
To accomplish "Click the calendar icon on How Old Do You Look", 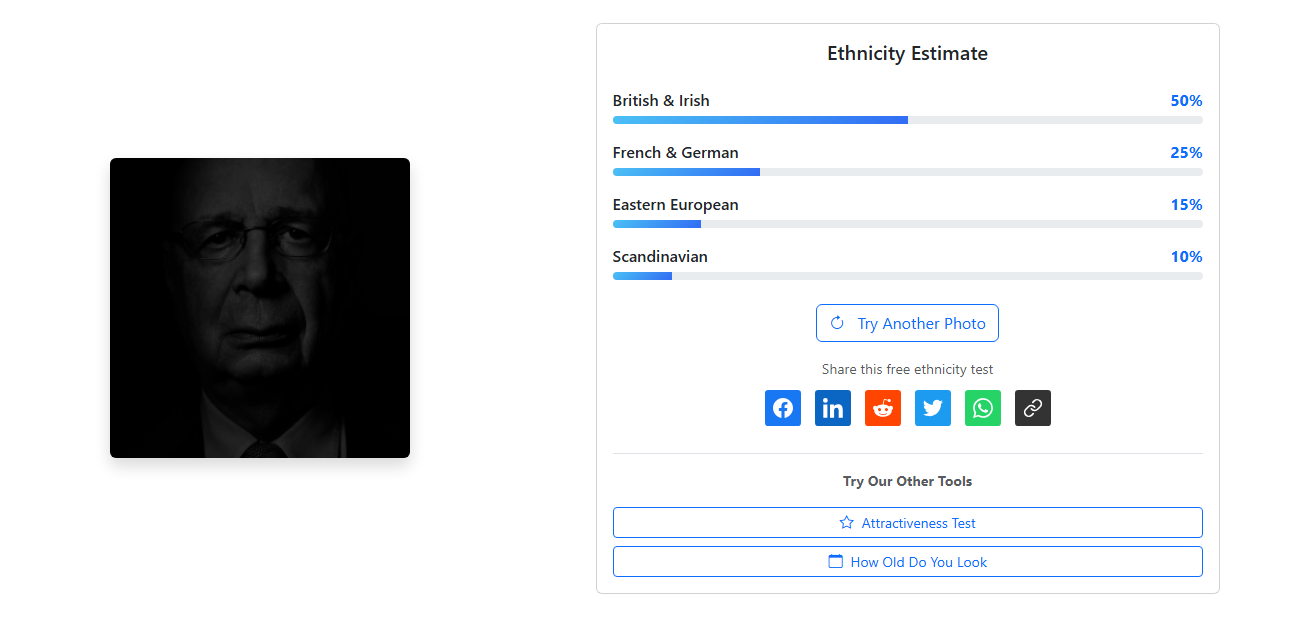I will click(x=836, y=562).
